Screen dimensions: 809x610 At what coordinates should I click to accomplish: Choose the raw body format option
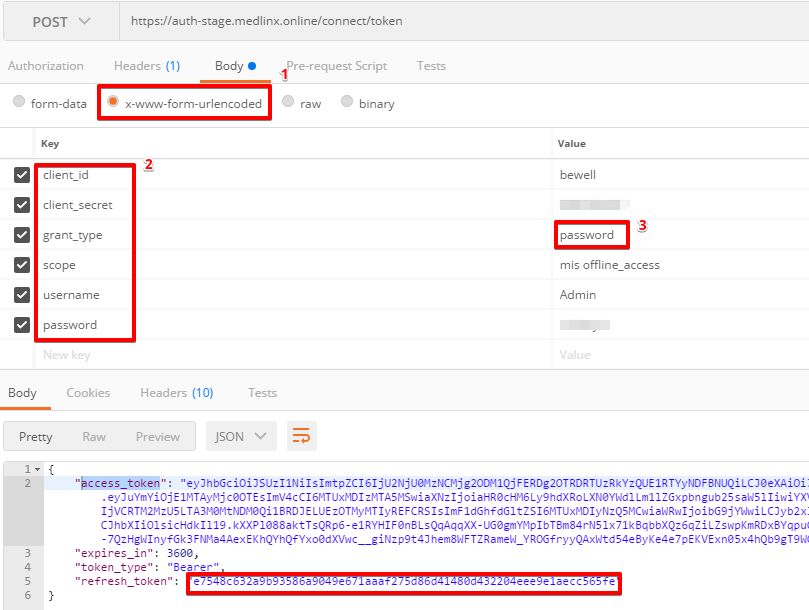click(288, 102)
